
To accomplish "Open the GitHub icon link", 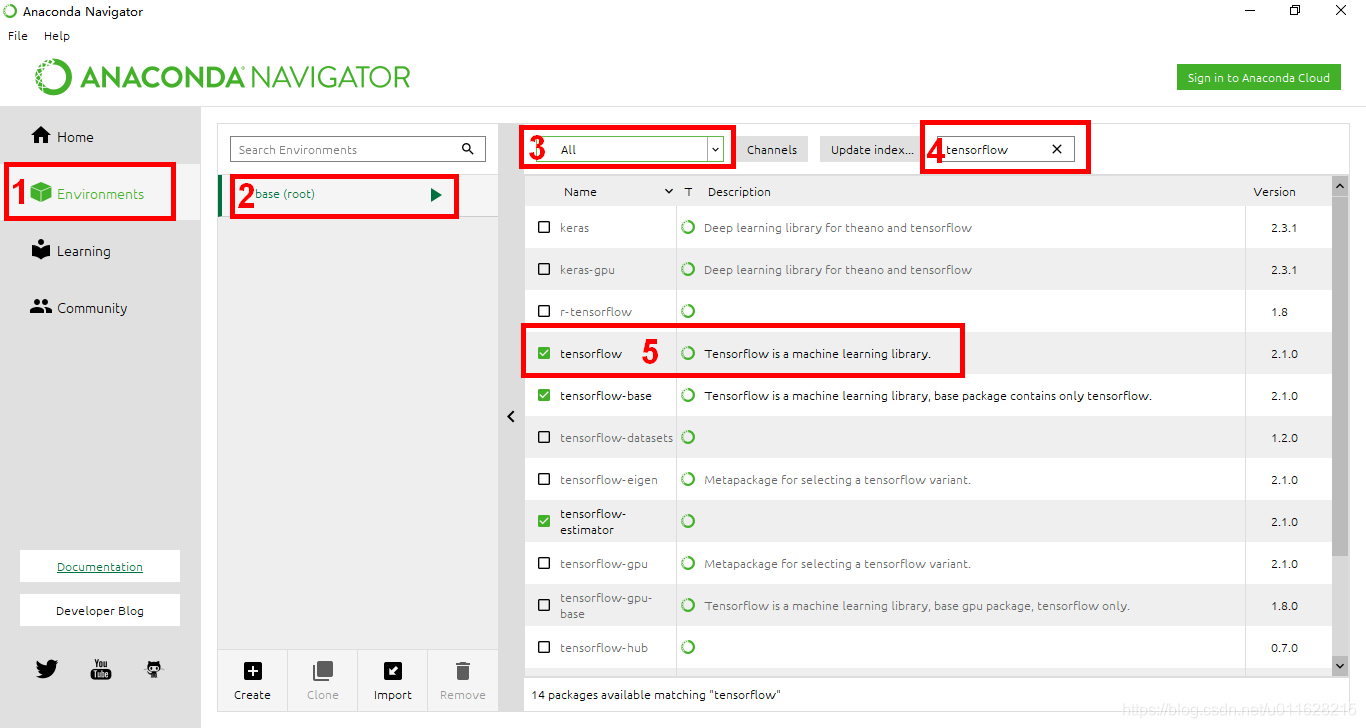I will pyautogui.click(x=154, y=669).
